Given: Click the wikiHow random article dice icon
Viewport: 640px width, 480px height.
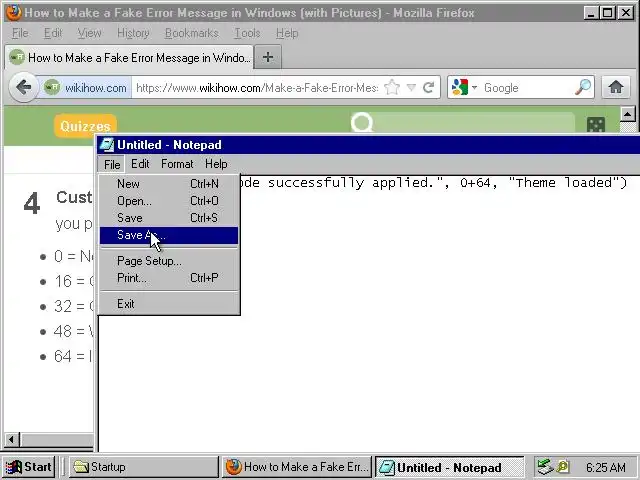Looking at the screenshot, I should (x=596, y=124).
